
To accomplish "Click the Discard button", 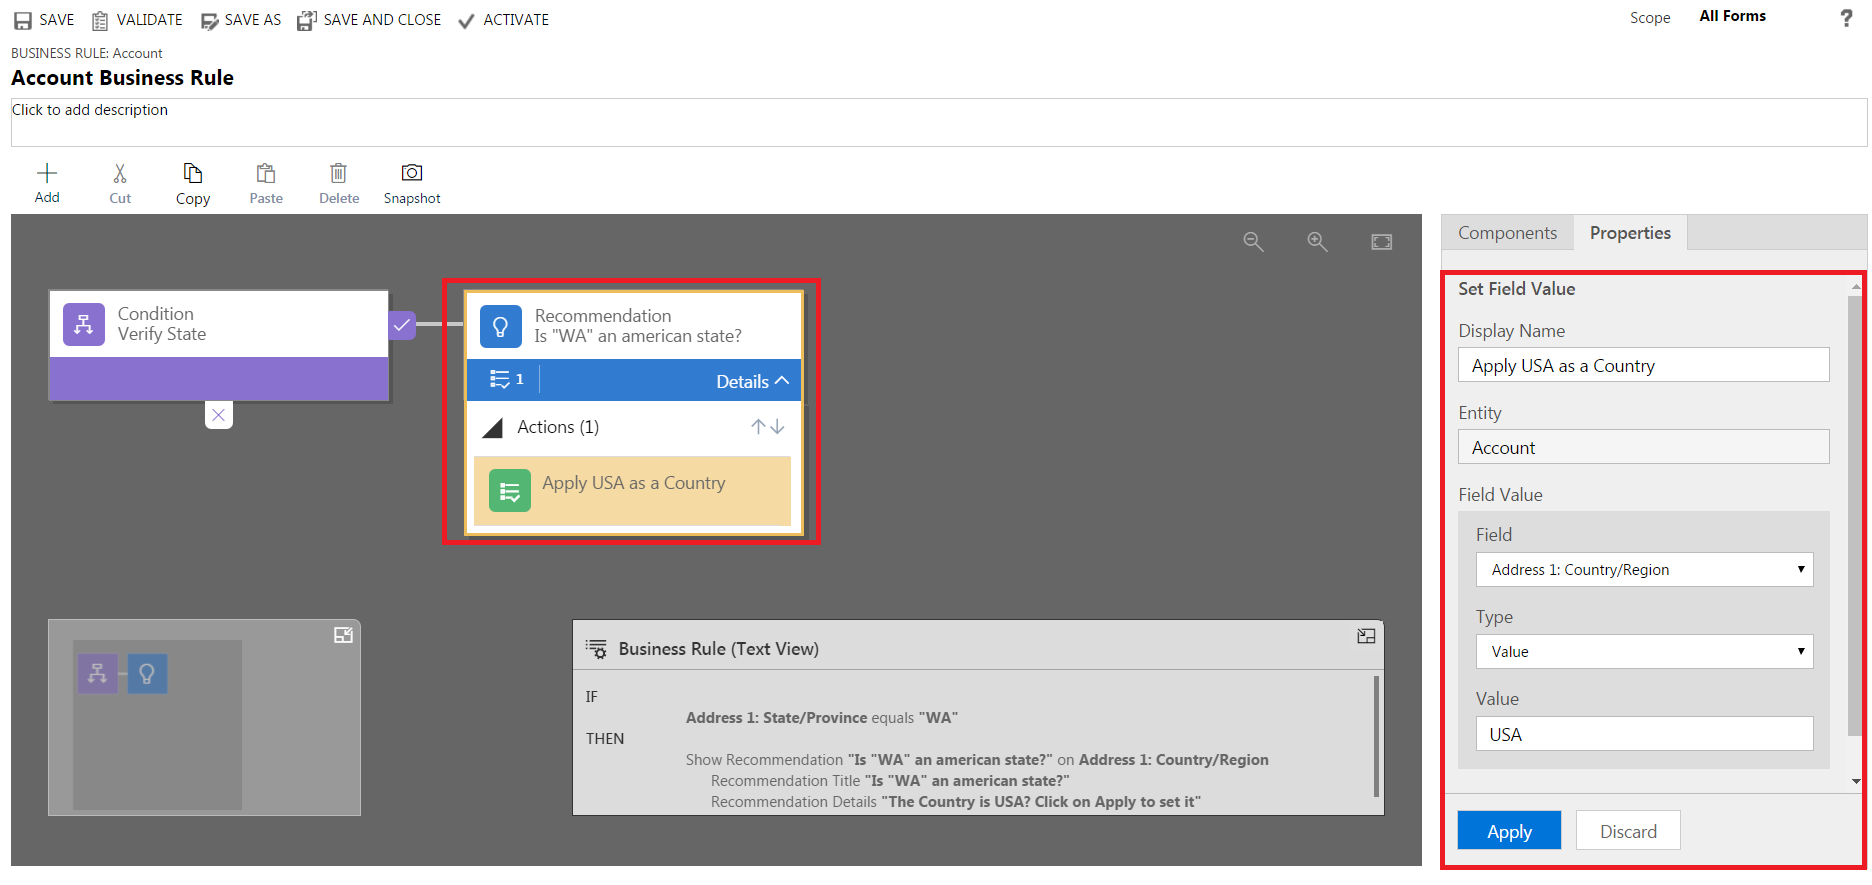I will pos(1628,831).
